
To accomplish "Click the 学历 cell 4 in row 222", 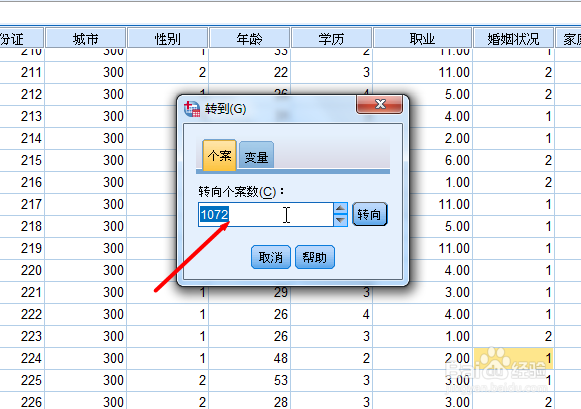I will [x=332, y=314].
